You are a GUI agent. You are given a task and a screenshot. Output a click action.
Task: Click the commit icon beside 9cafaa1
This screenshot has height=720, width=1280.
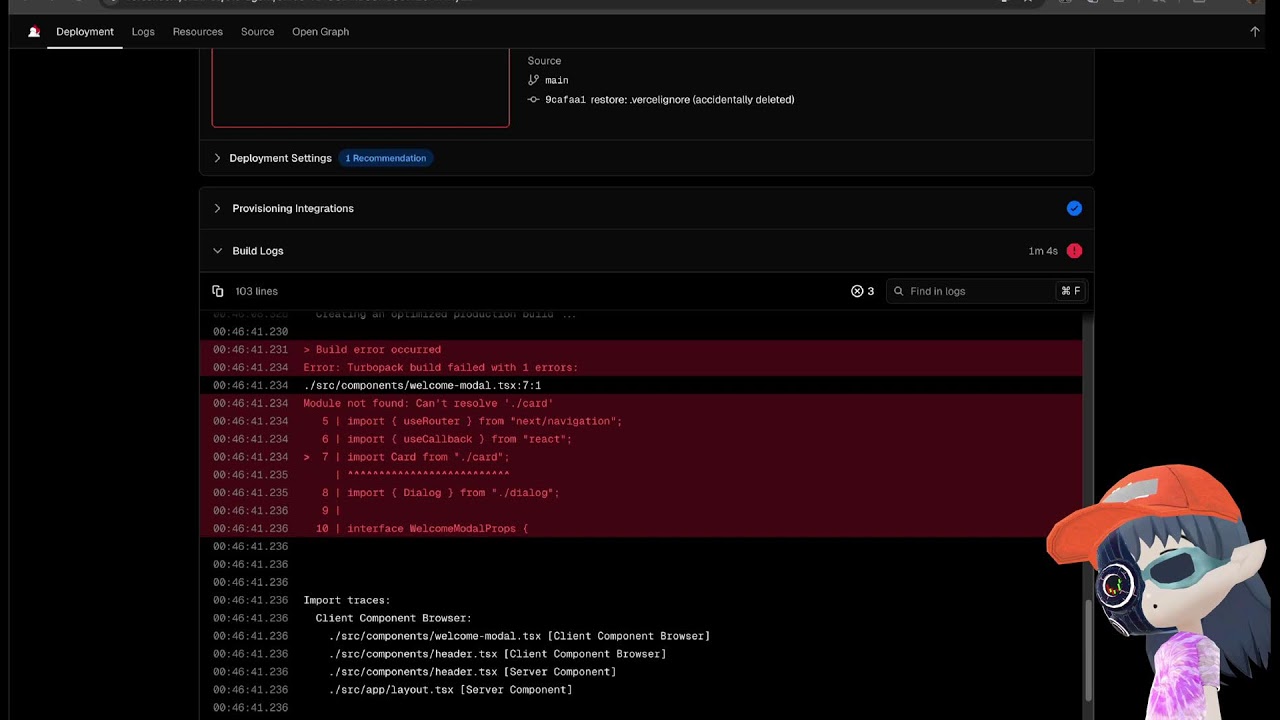[x=533, y=100]
